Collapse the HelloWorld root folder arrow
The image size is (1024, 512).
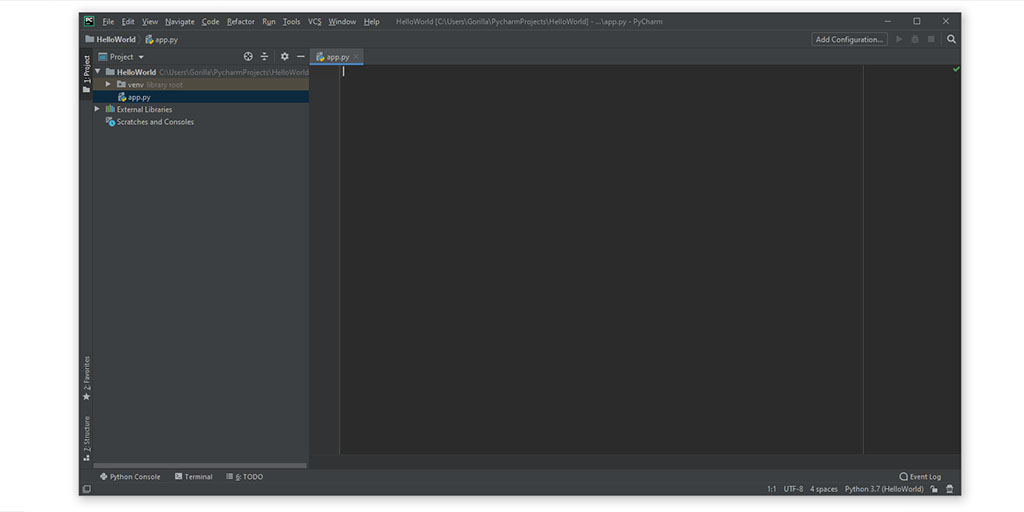(x=97, y=72)
